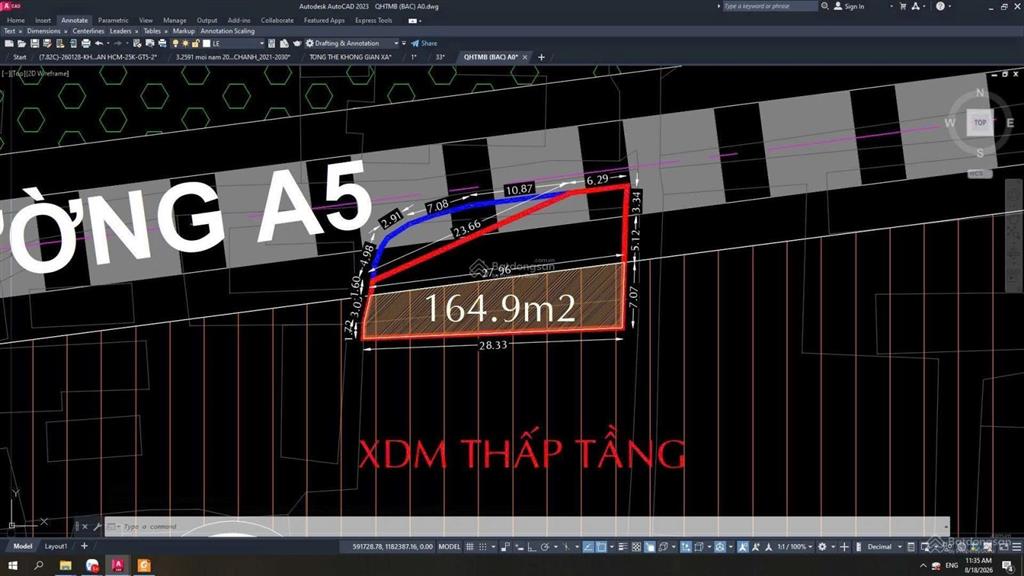The height and width of the screenshot is (576, 1024).
Task: Click the AutoCAD application menu A logo
Action: [x=9, y=6]
